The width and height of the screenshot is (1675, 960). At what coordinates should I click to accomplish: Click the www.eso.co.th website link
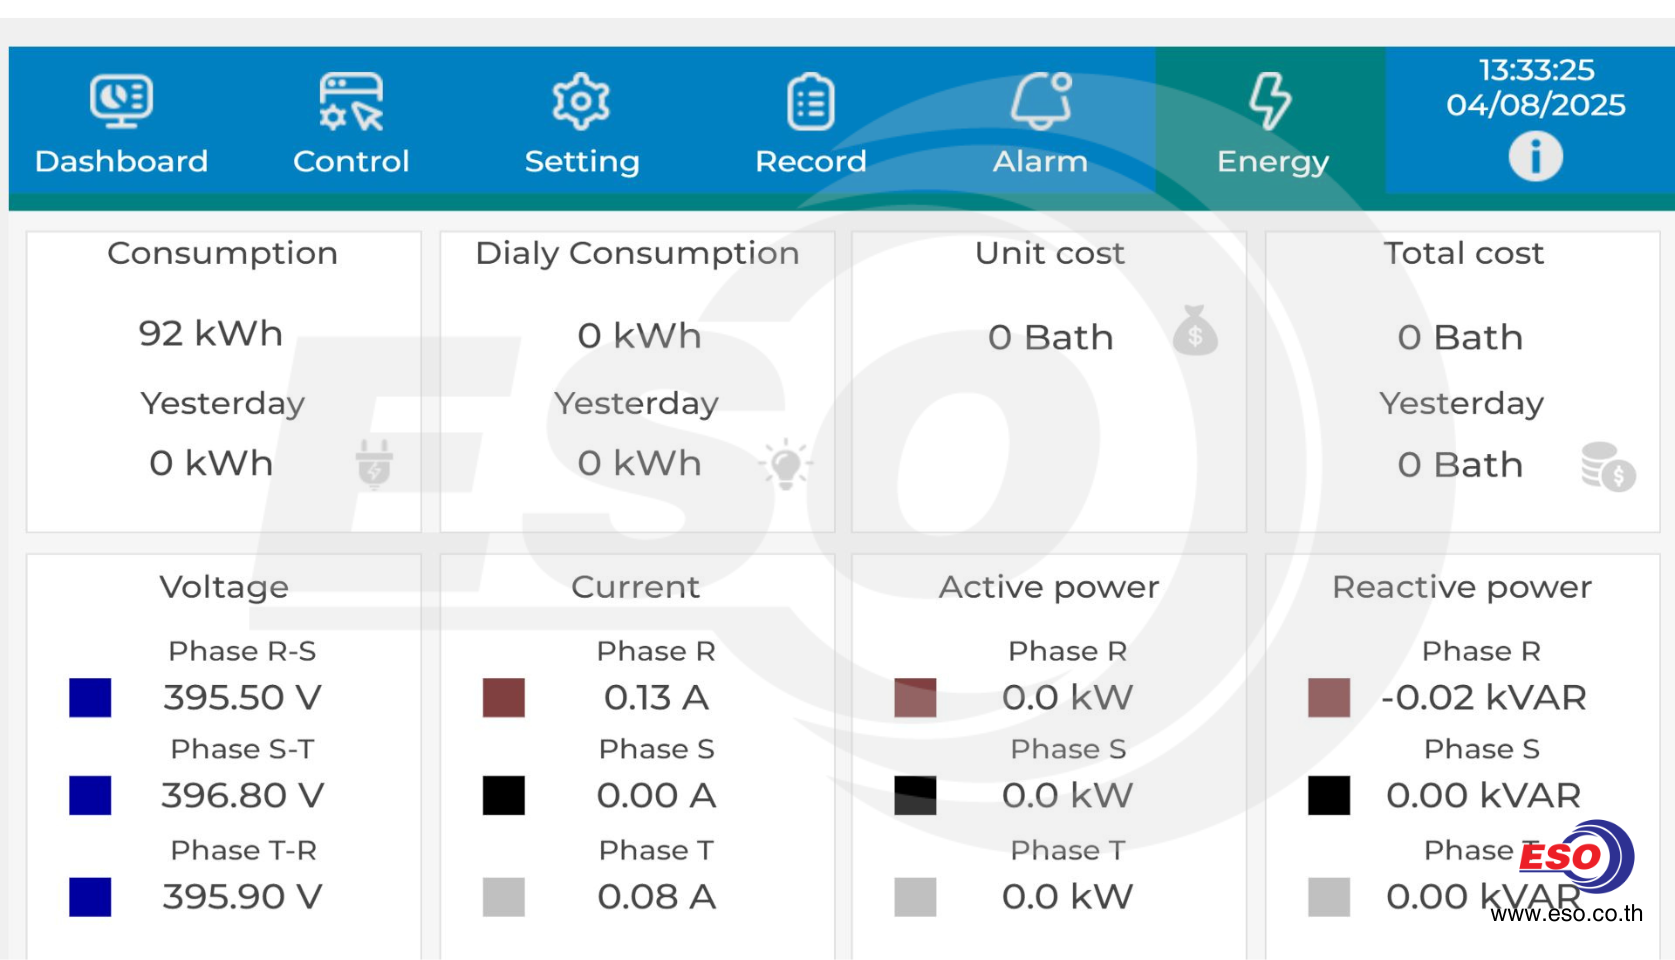tap(1566, 913)
